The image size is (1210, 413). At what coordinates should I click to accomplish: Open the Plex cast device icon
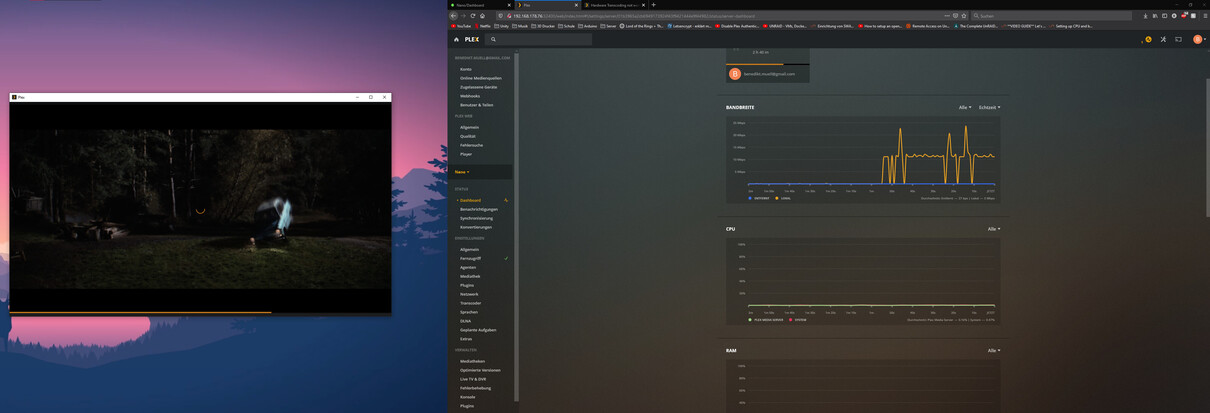(x=1178, y=39)
